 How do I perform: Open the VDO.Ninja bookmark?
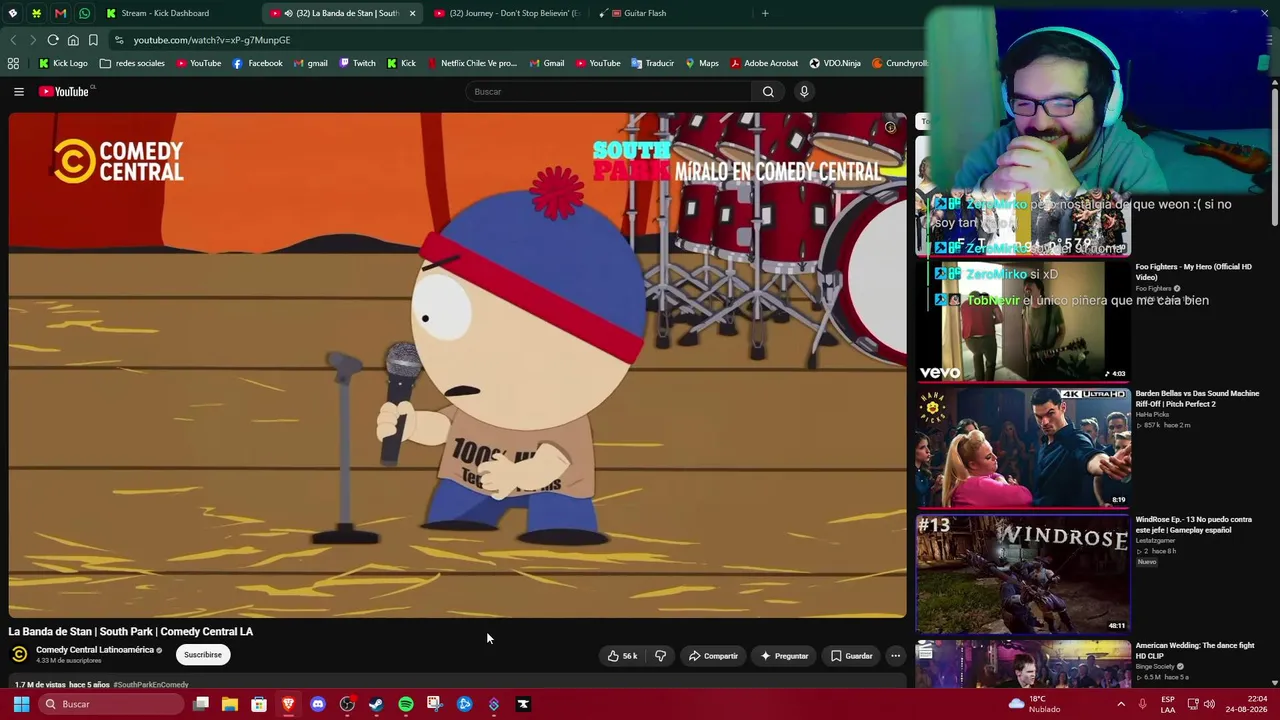click(835, 63)
